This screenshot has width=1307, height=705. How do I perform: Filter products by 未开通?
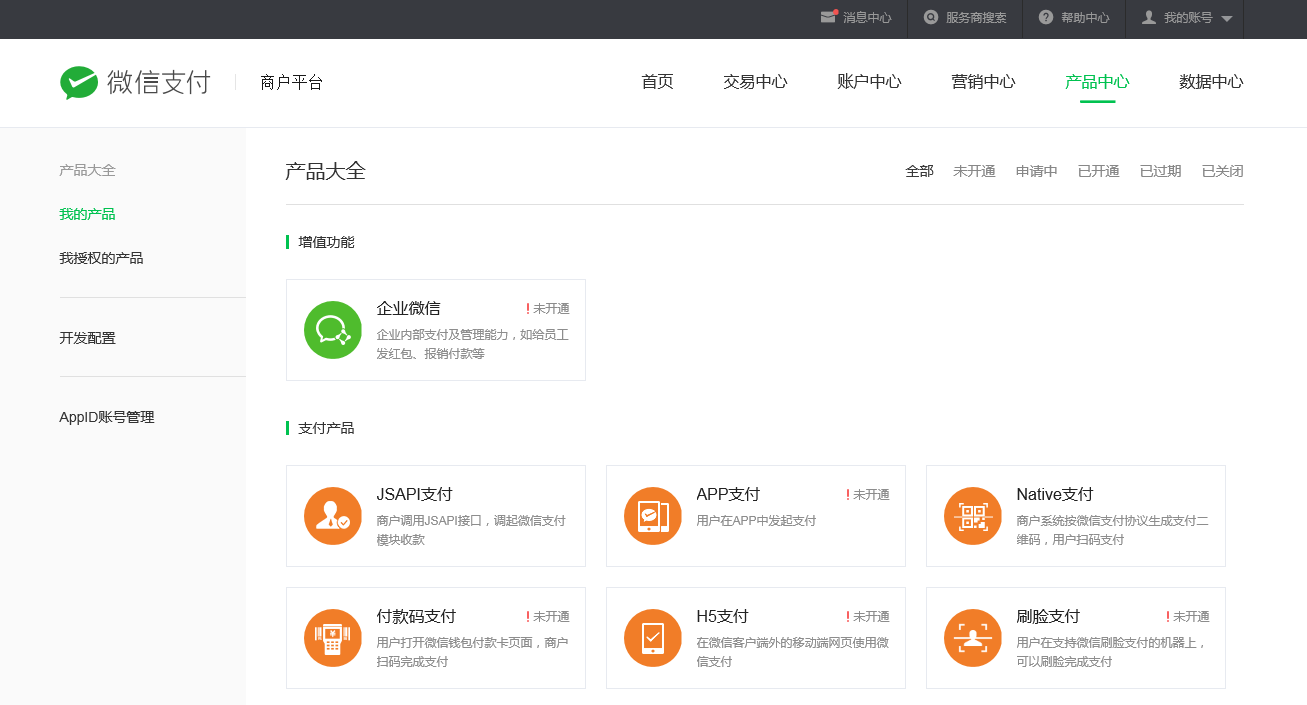974,171
